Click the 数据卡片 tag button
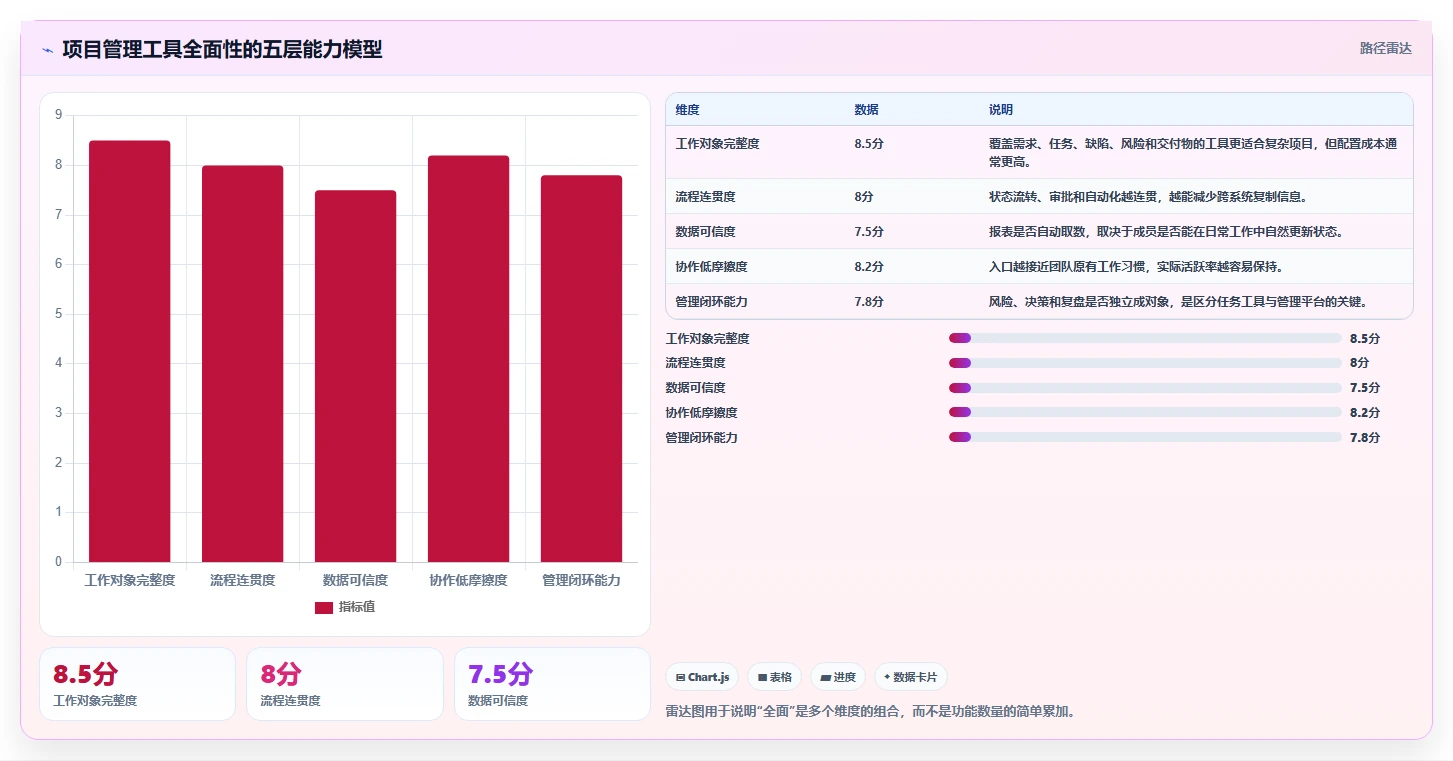The image size is (1453, 761). pos(910,677)
